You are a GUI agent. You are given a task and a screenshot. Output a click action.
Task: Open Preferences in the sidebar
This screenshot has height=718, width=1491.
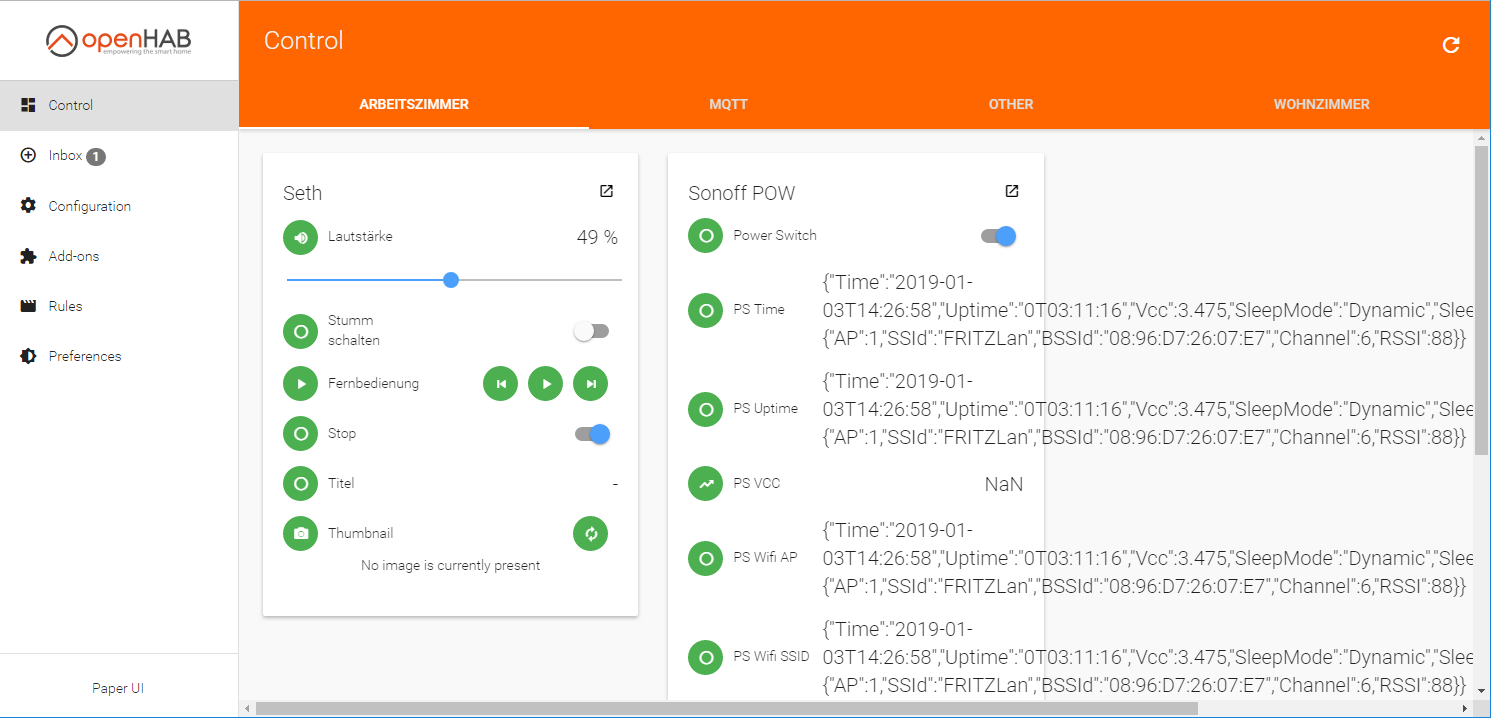(119, 356)
